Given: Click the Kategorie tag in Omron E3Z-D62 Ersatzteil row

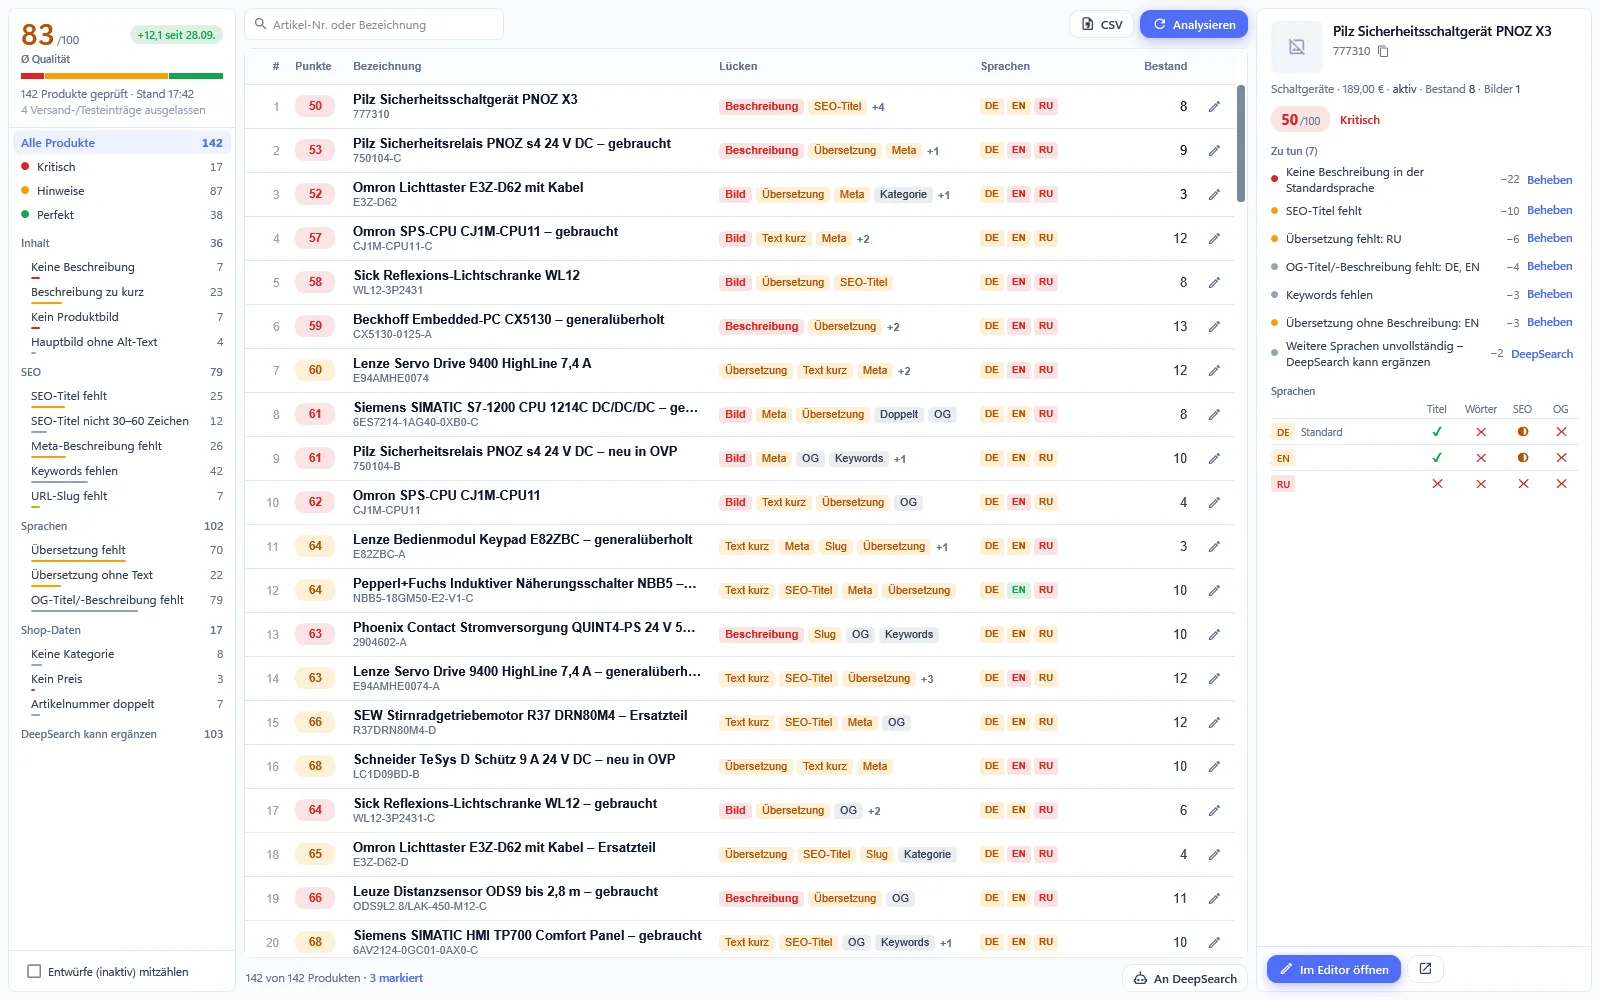Looking at the screenshot, I should [927, 854].
